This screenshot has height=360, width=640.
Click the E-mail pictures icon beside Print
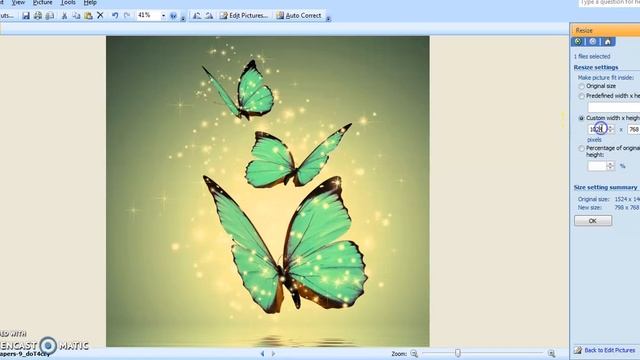pos(50,16)
